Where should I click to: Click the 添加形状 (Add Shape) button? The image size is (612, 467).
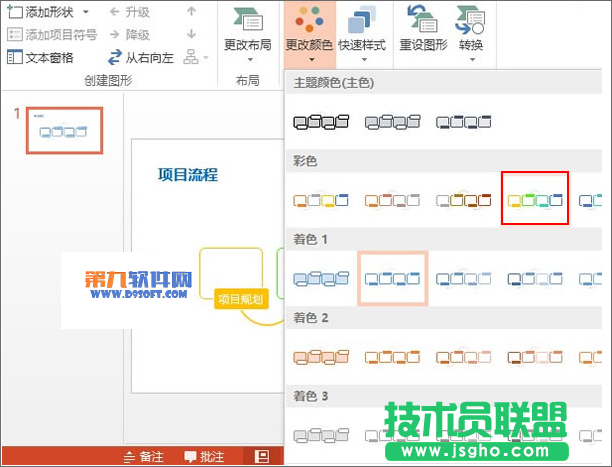coord(41,12)
